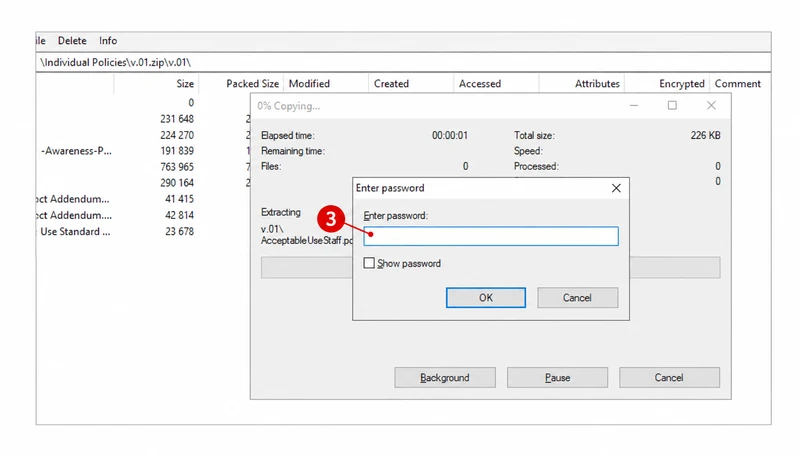This screenshot has width=800, height=457.
Task: Select the row with size 763 965
Action: pos(143,167)
